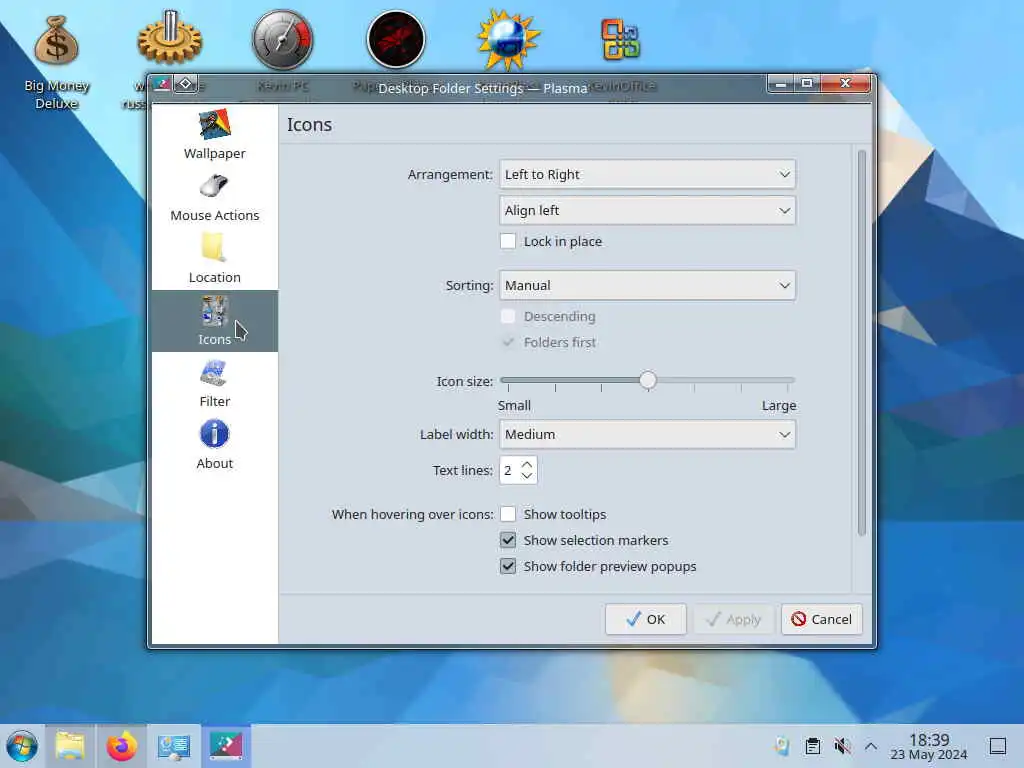Click the clipboard tray icon

[x=812, y=746]
